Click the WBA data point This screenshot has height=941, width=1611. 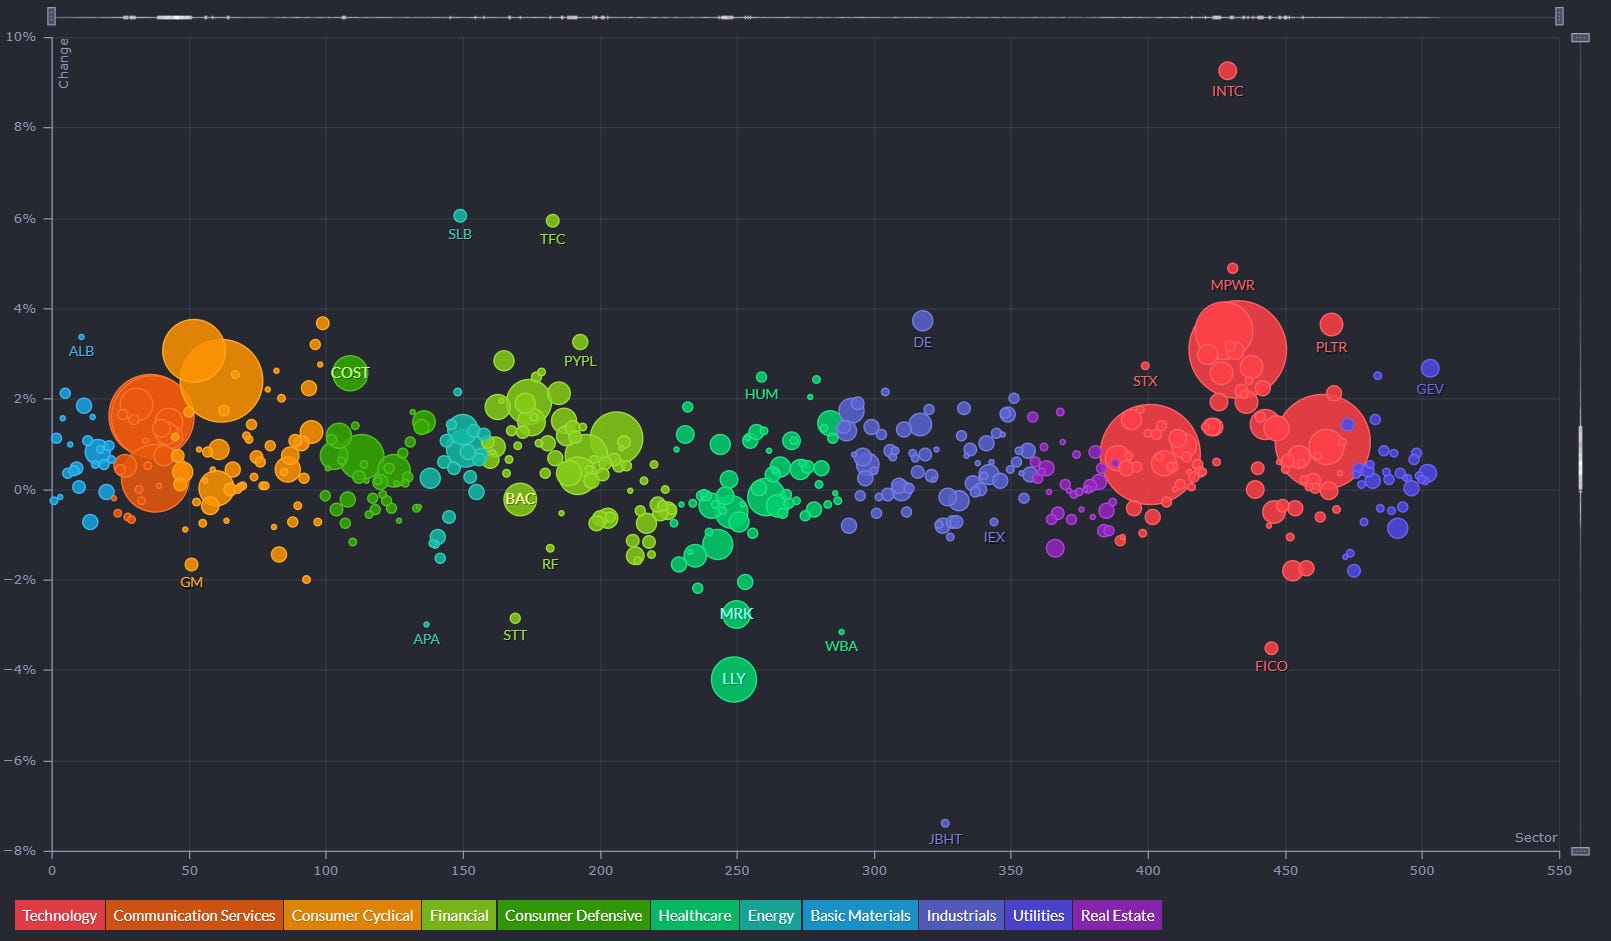[x=841, y=632]
